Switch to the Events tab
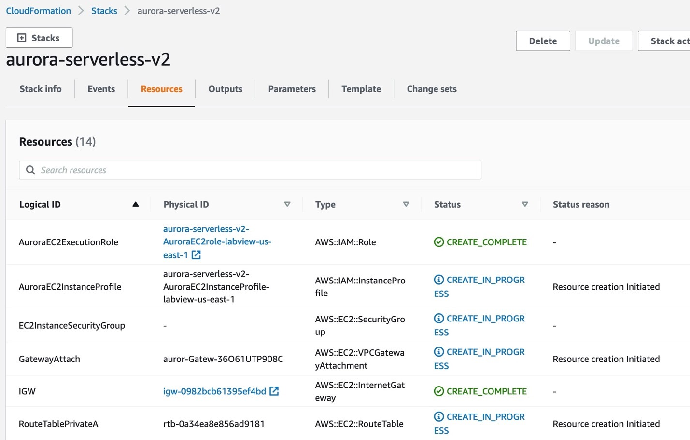The width and height of the screenshot is (690, 440). pos(101,89)
